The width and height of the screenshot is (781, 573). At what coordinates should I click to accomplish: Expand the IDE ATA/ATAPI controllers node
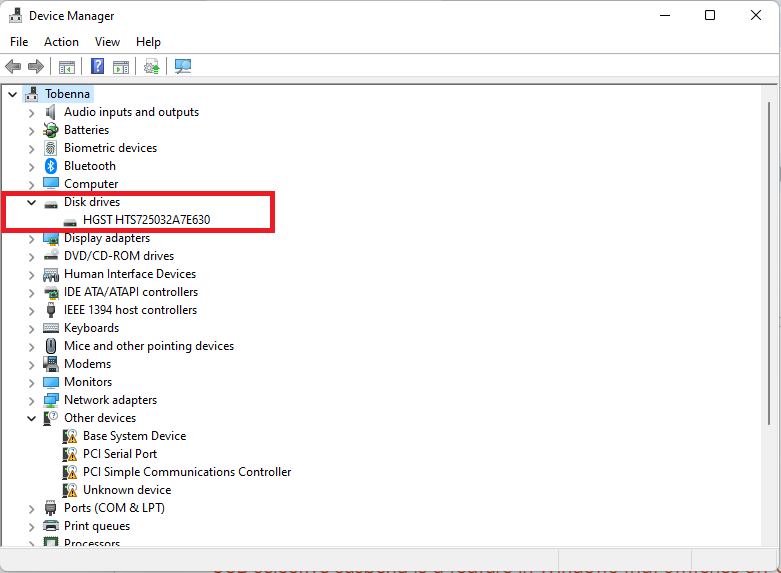[31, 293]
